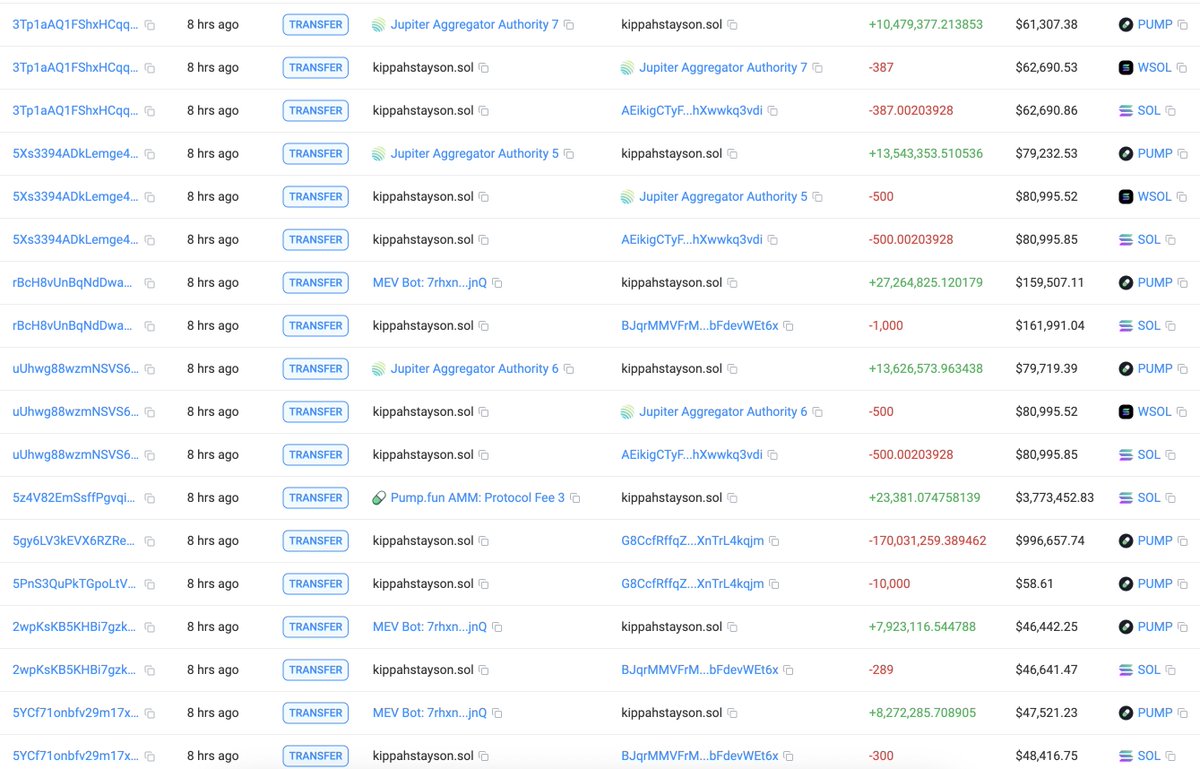Click the TRANSFER badge in the +10,479,377.213853 row
The image size is (1200, 769).
tap(316, 25)
